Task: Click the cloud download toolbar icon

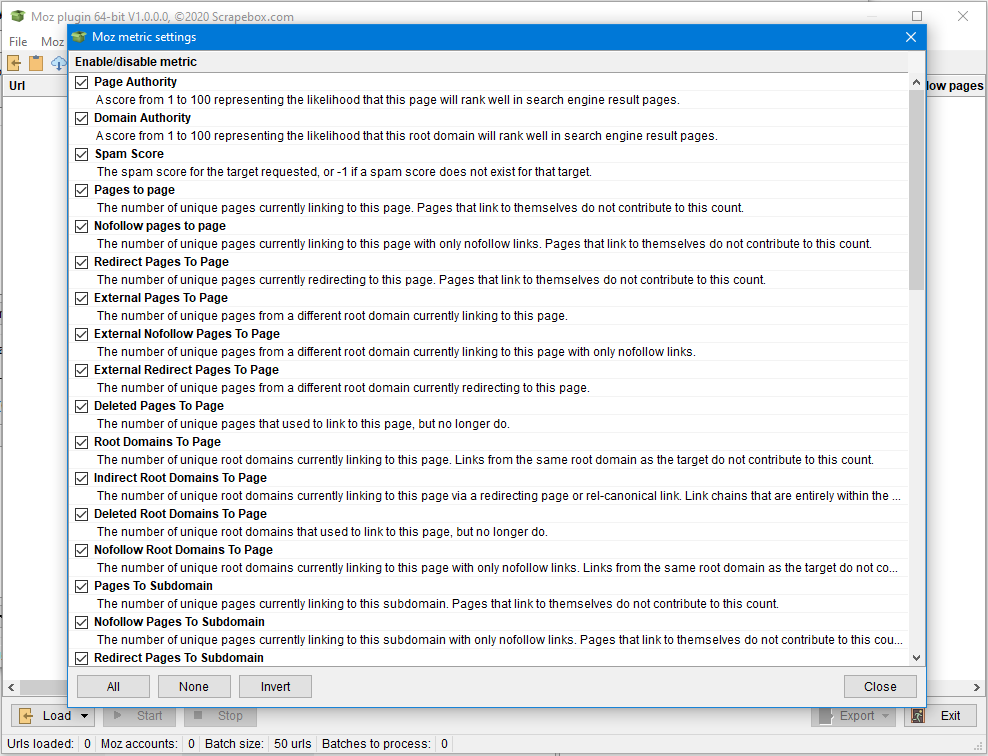Action: [59, 62]
